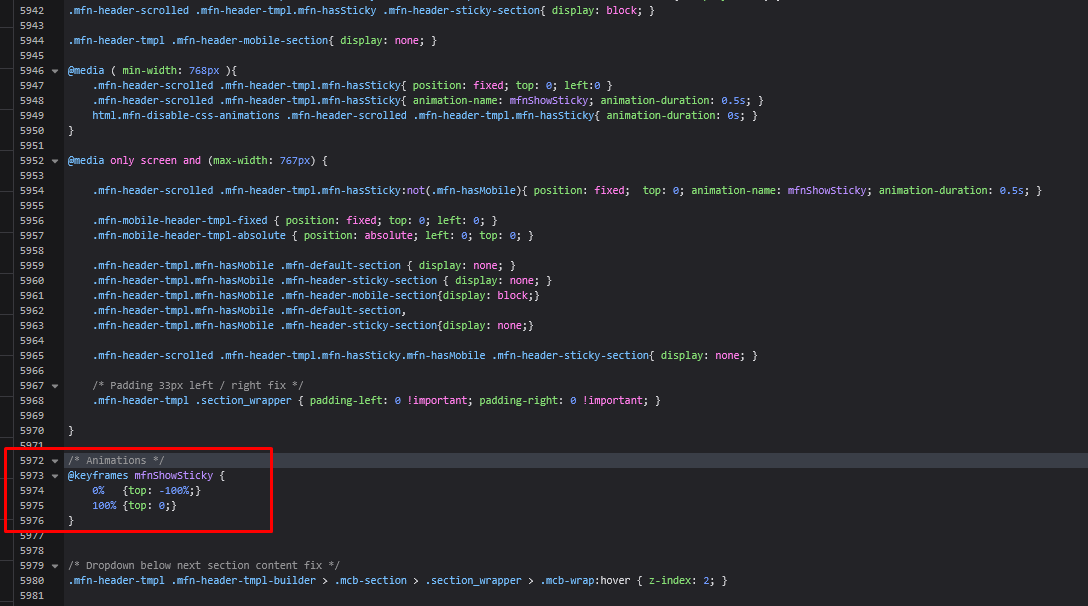Click the .mfn-mobile-header-tmpl-fixed selector
This screenshot has width=1088, height=606.
click(180, 220)
